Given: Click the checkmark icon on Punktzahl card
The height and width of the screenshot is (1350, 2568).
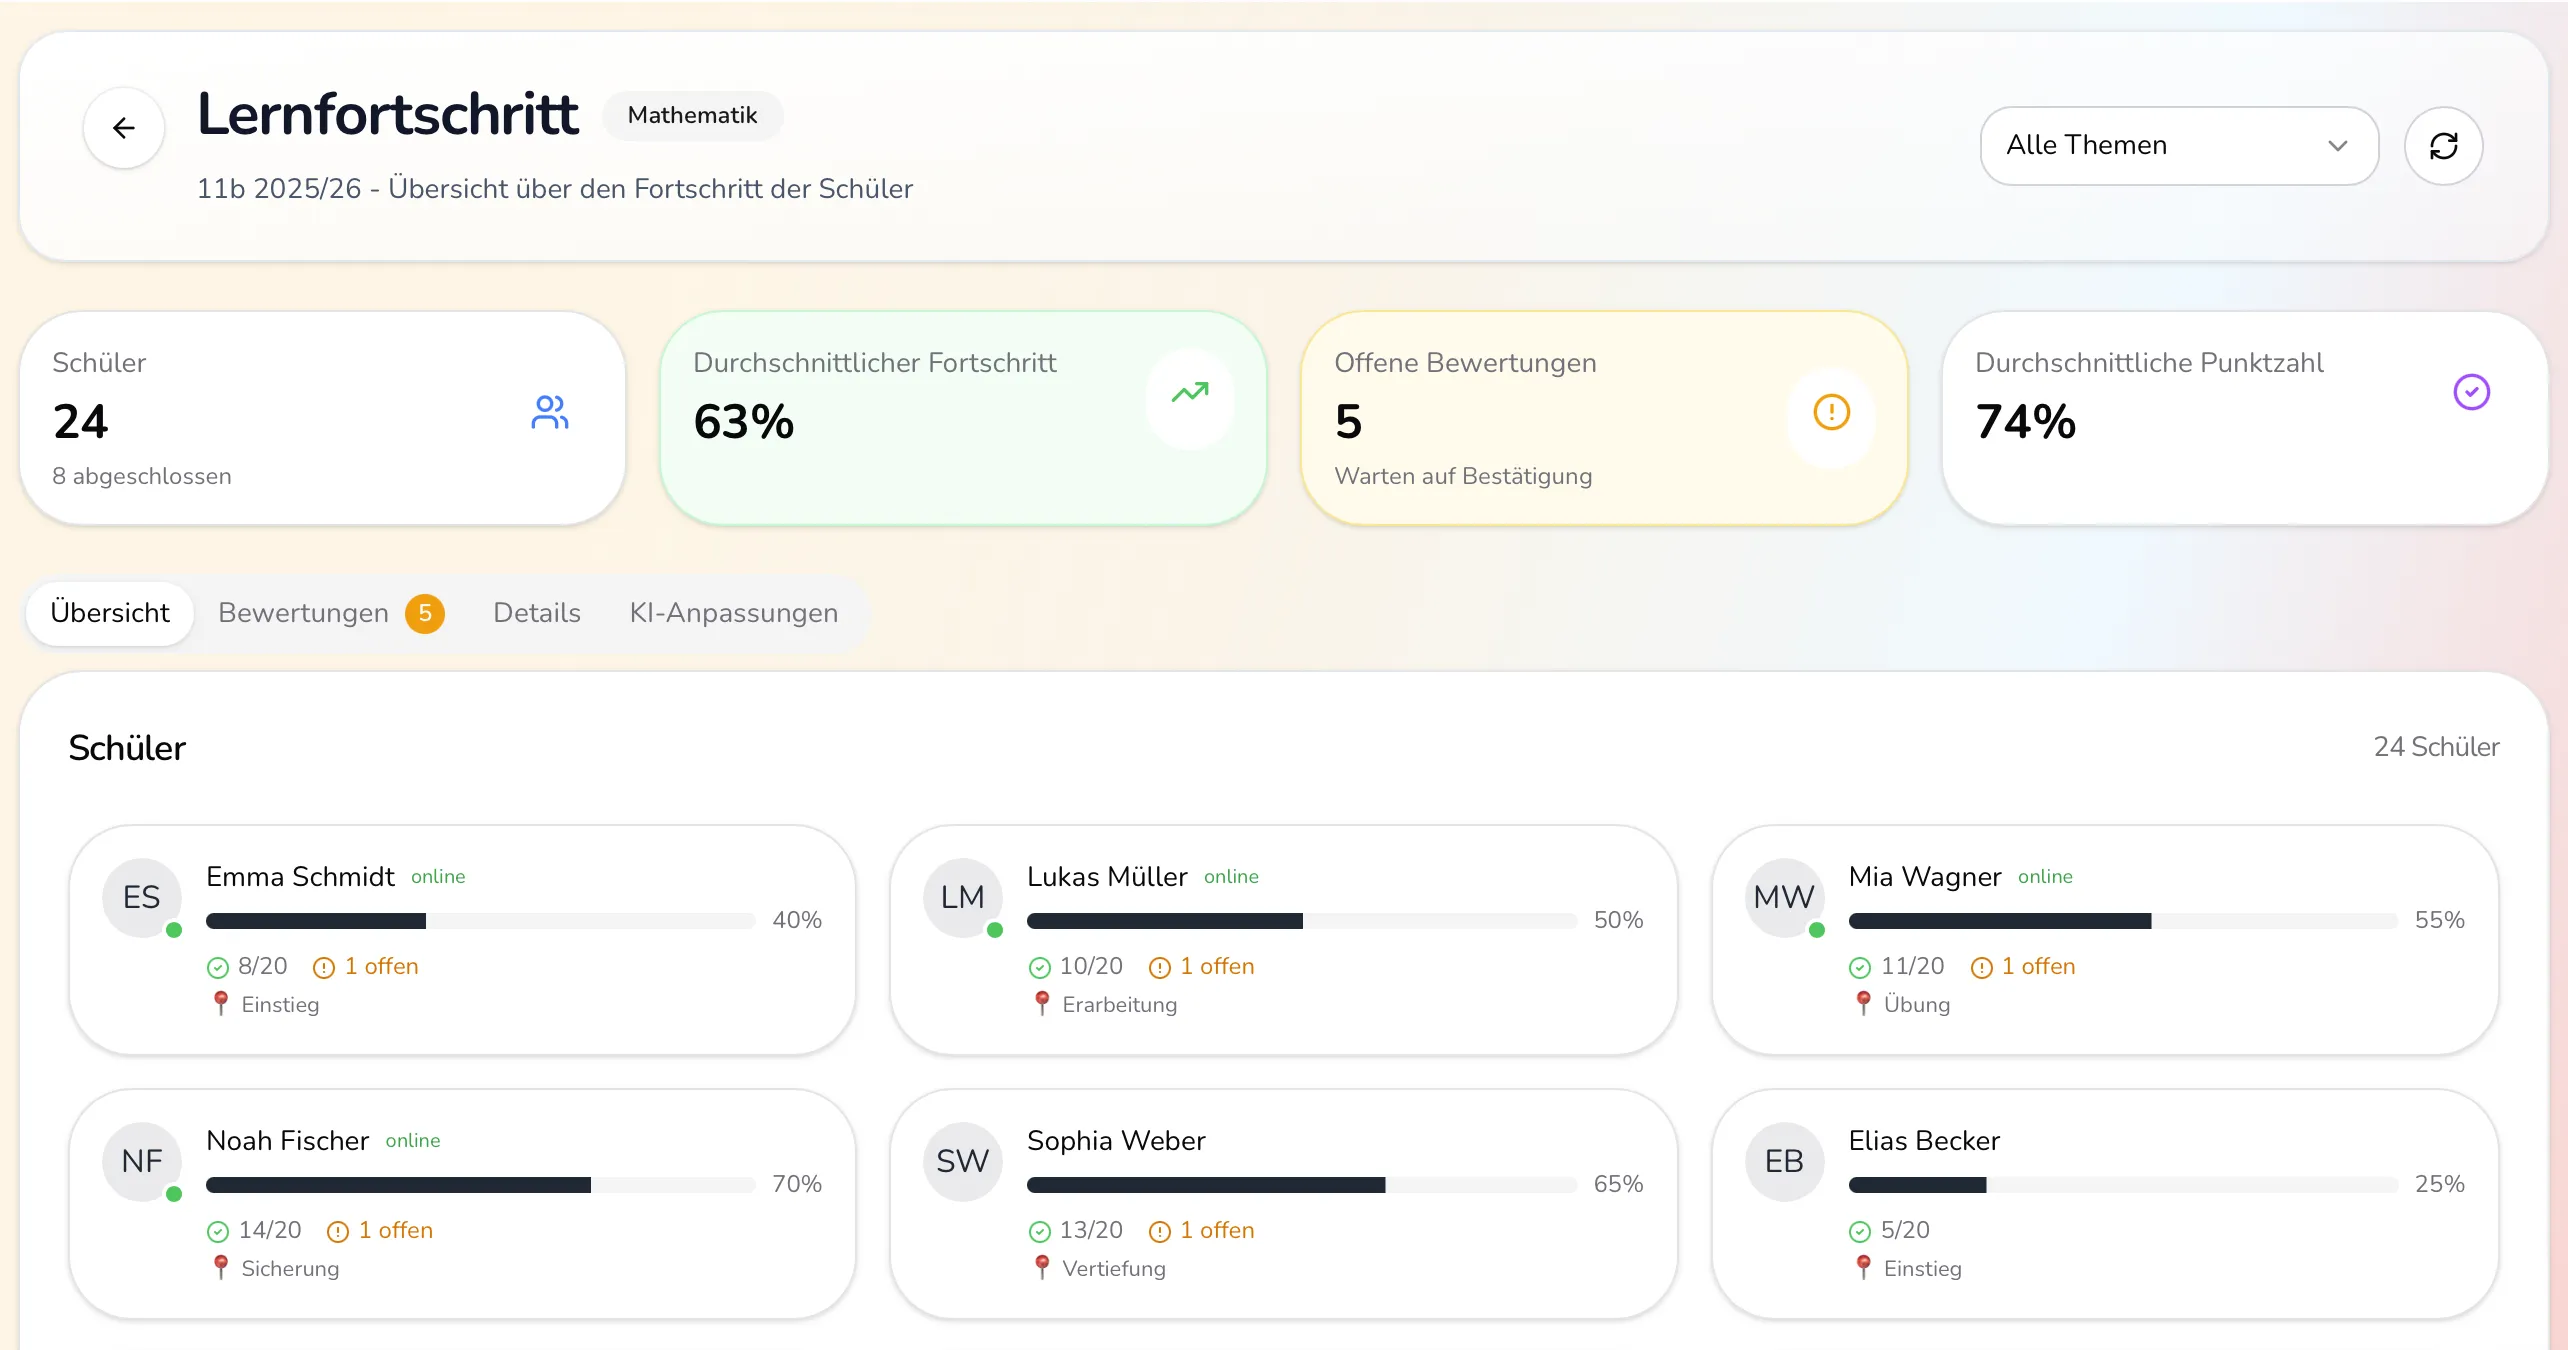Looking at the screenshot, I should 2470,392.
